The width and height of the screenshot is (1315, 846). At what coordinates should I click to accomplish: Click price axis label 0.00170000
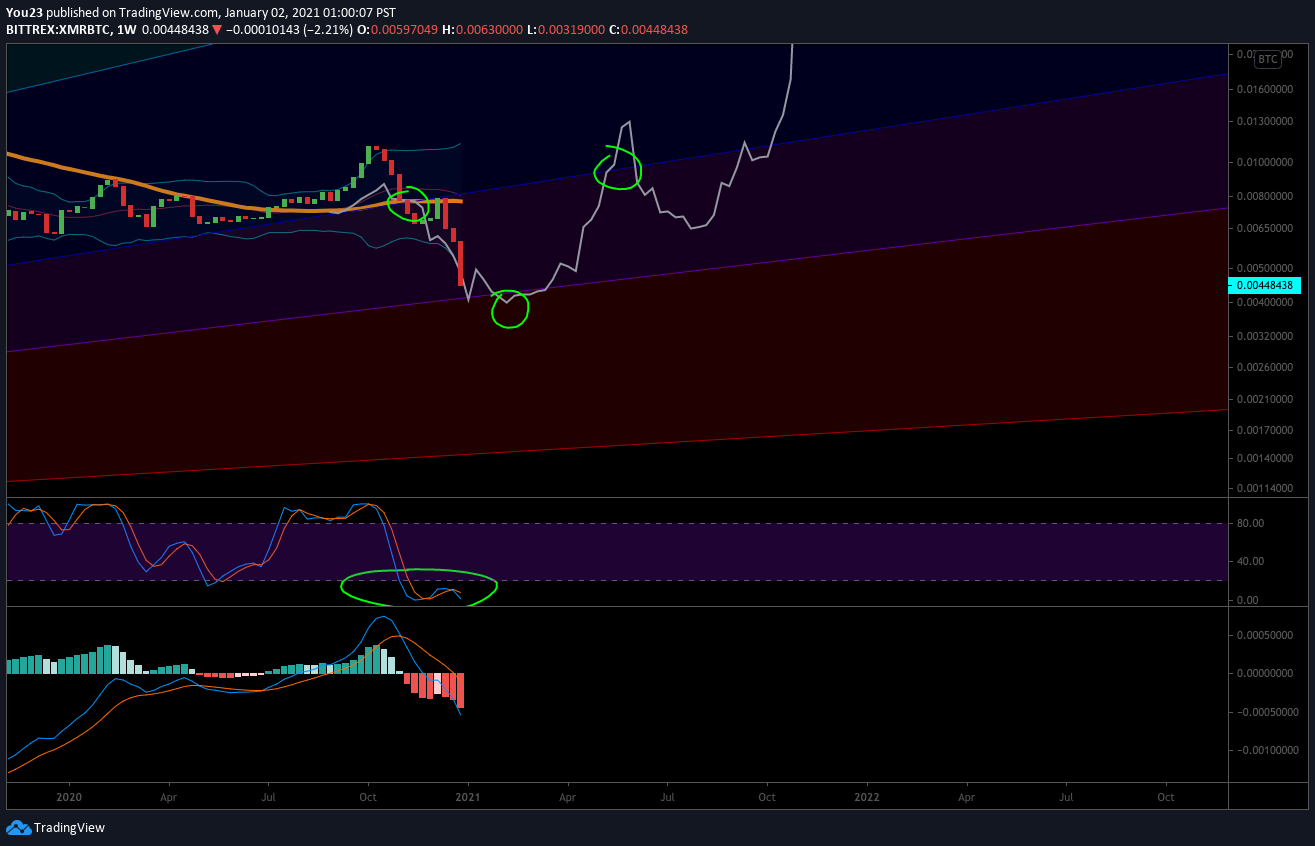1265,432
